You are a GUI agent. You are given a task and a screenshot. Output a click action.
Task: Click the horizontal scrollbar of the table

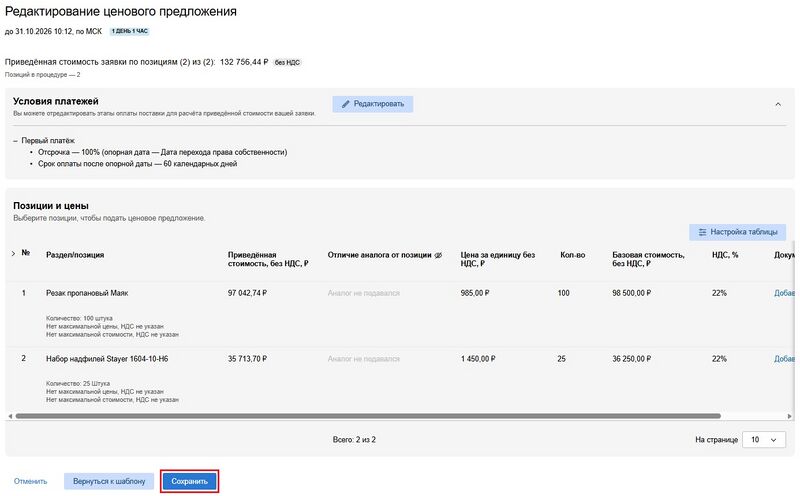click(x=367, y=416)
